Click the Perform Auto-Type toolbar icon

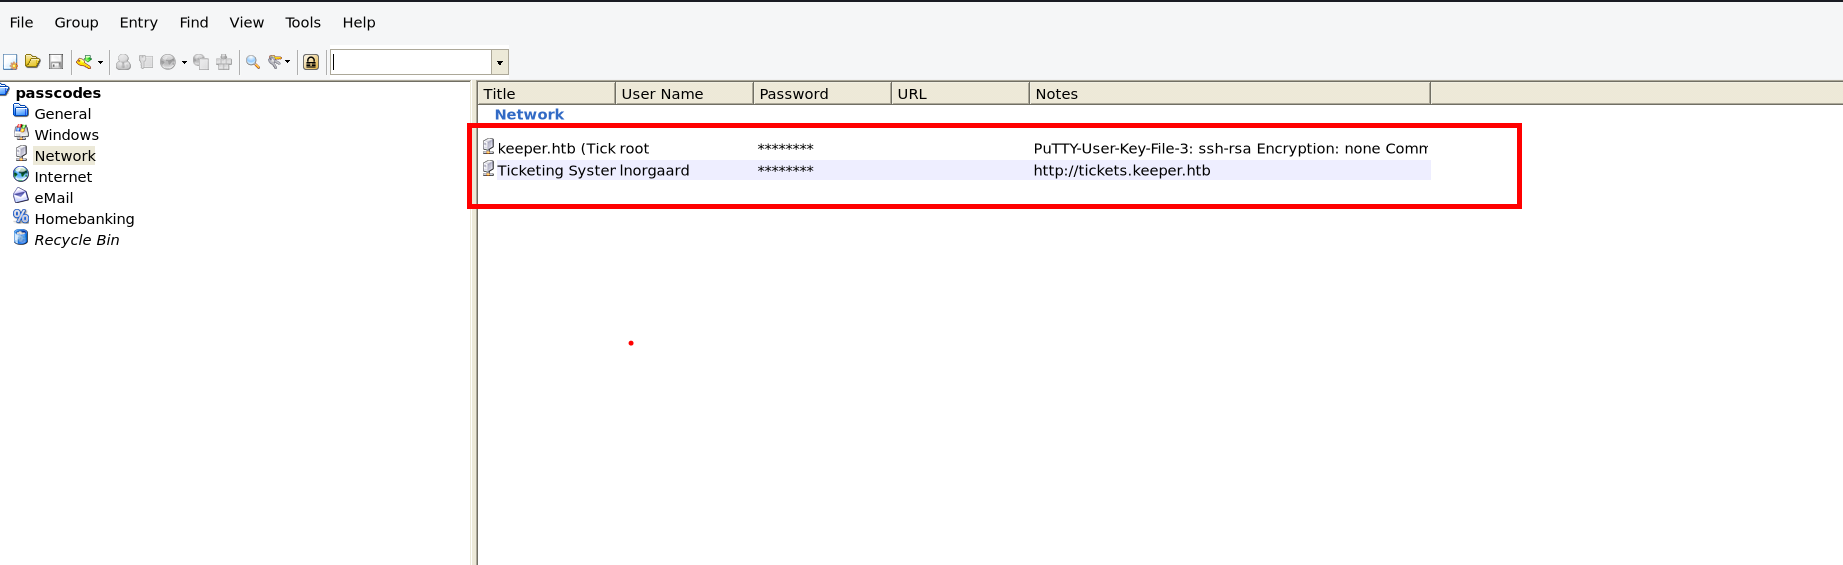tap(224, 62)
